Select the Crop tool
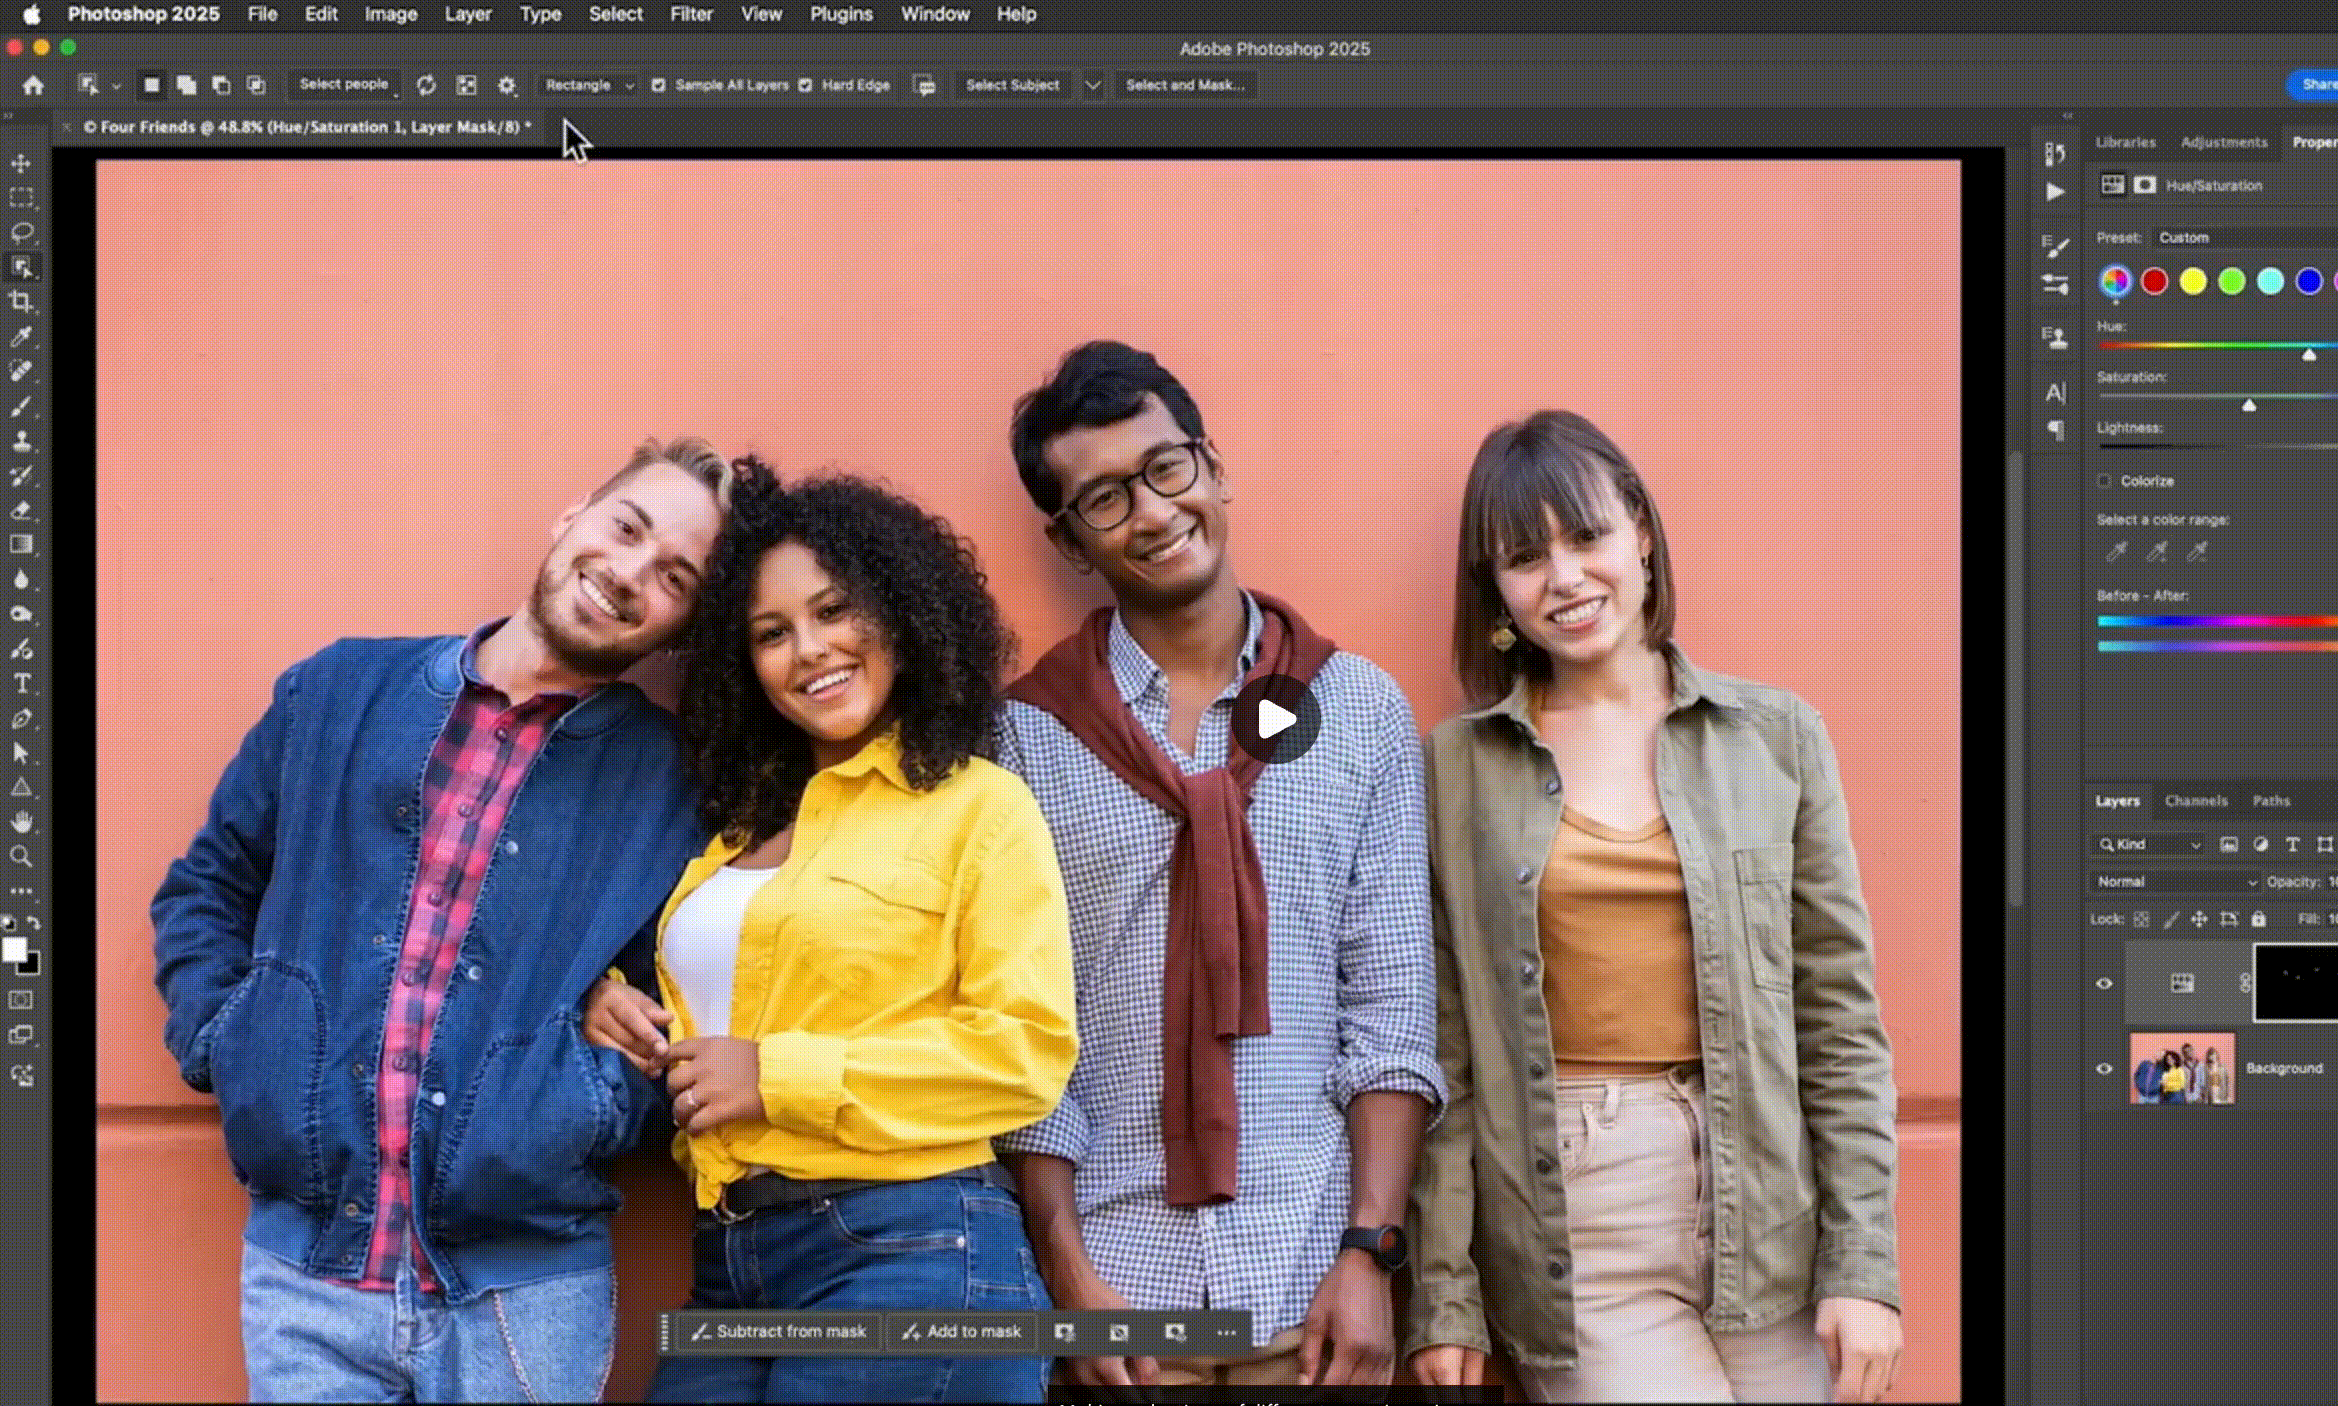The height and width of the screenshot is (1406, 2338). pos(21,302)
